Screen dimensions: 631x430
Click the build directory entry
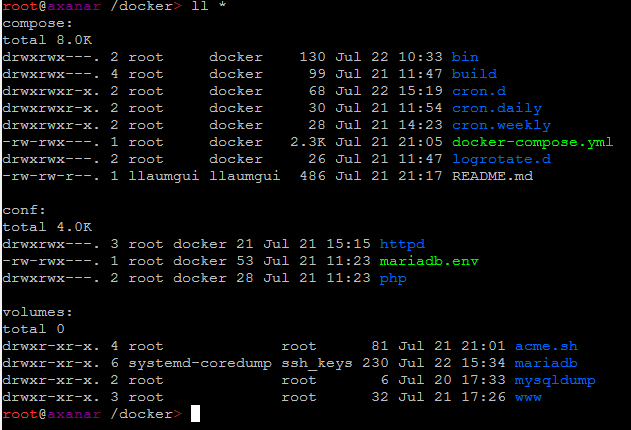pyautogui.click(x=473, y=74)
